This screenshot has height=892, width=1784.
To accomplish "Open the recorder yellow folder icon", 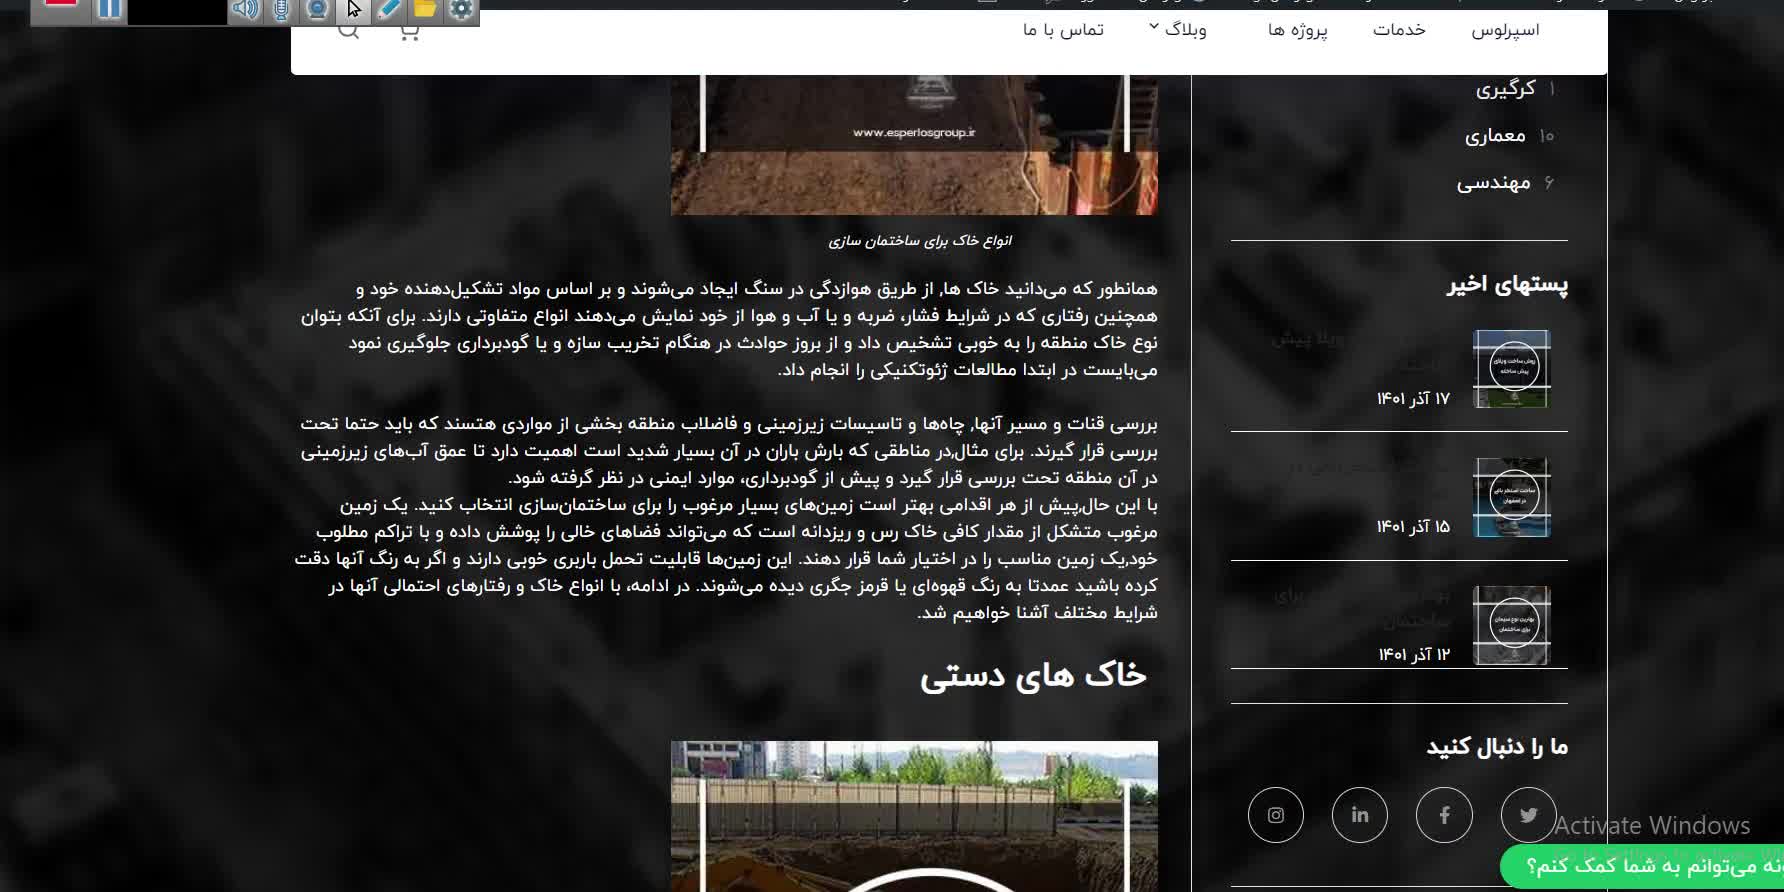I will tap(424, 10).
